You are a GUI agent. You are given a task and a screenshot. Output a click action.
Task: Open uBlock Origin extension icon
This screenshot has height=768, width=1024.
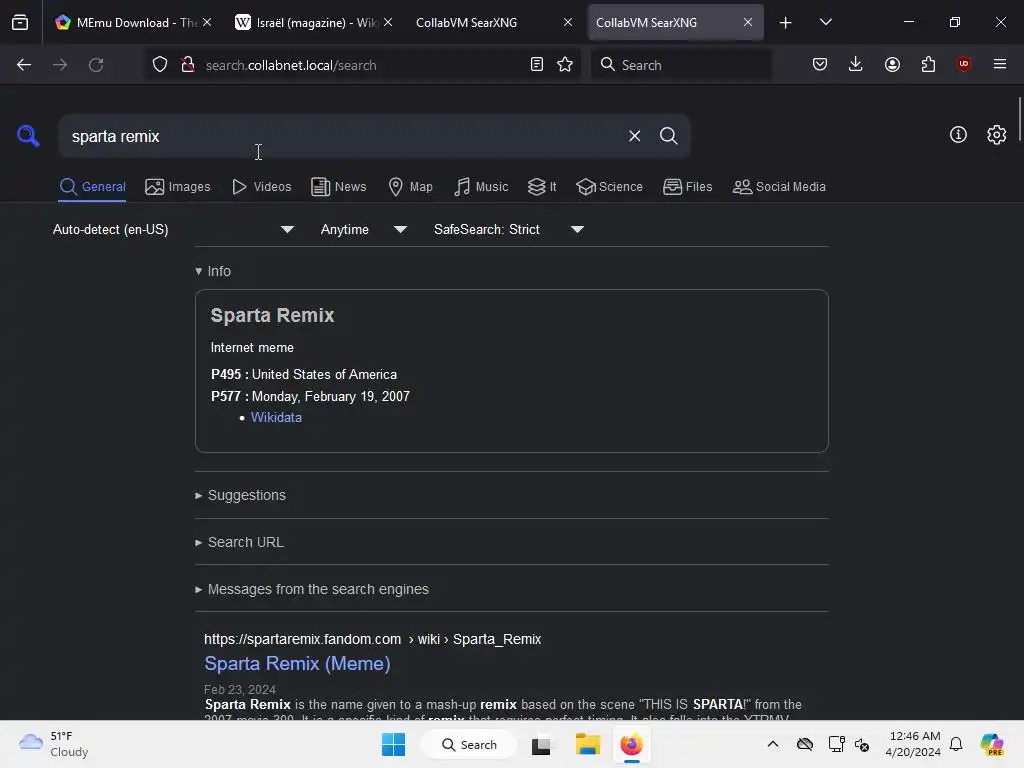[964, 64]
